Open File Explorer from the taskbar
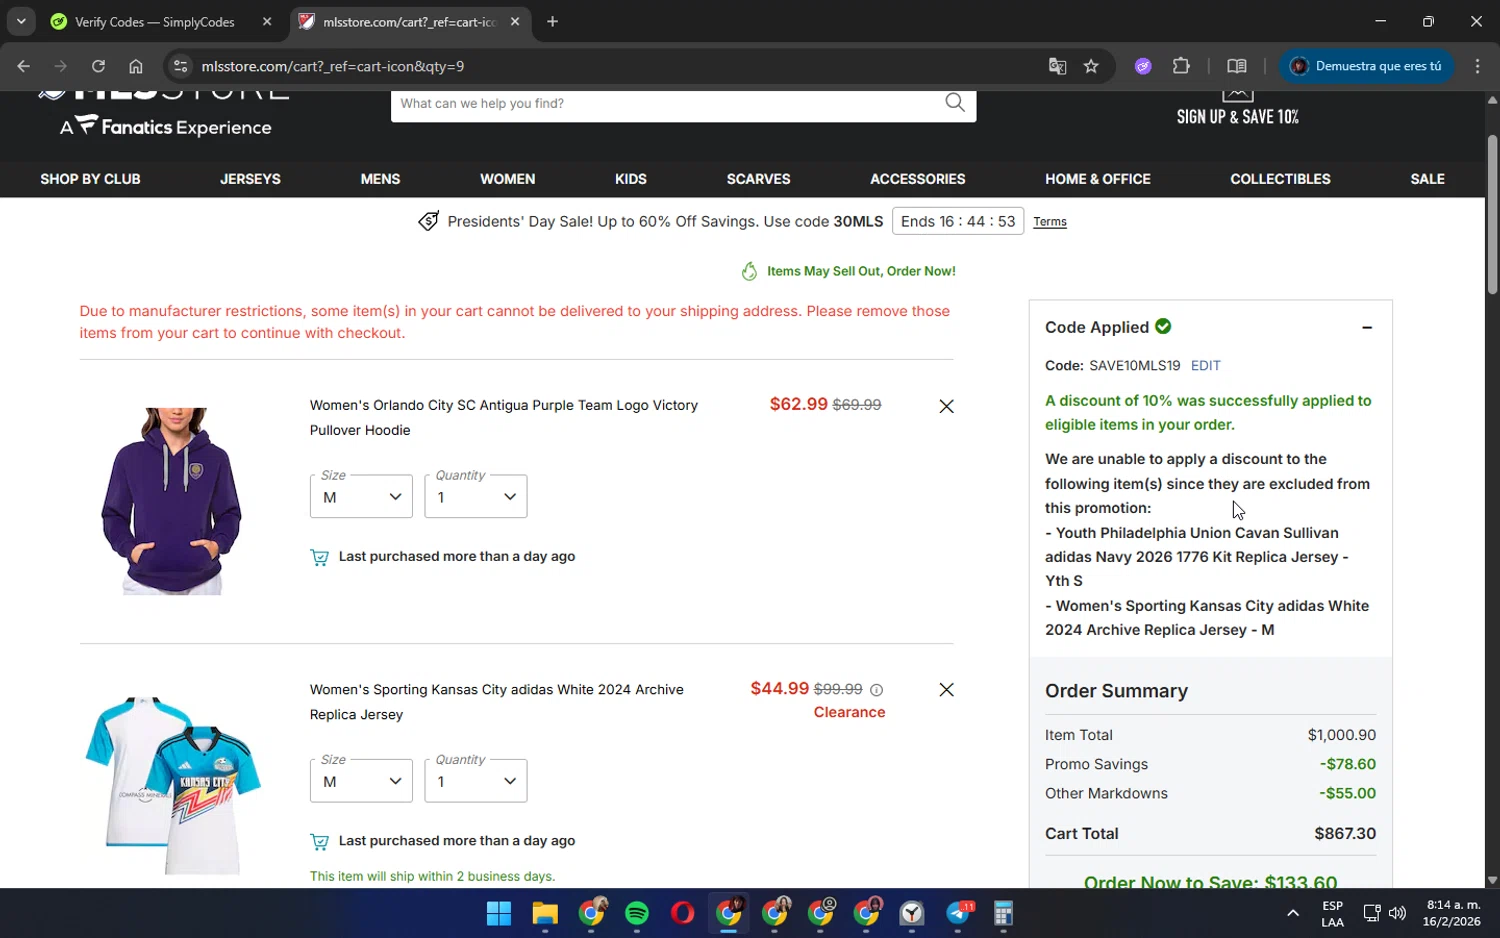 click(x=544, y=913)
